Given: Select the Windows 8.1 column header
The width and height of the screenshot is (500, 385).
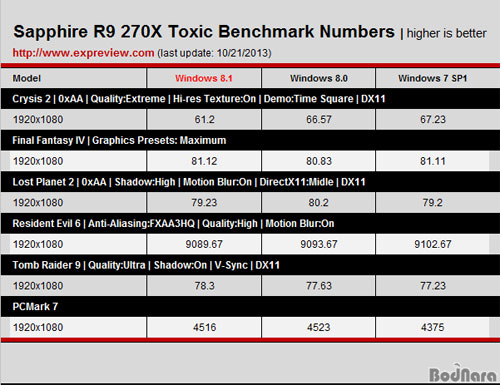Looking at the screenshot, I should coord(204,78).
